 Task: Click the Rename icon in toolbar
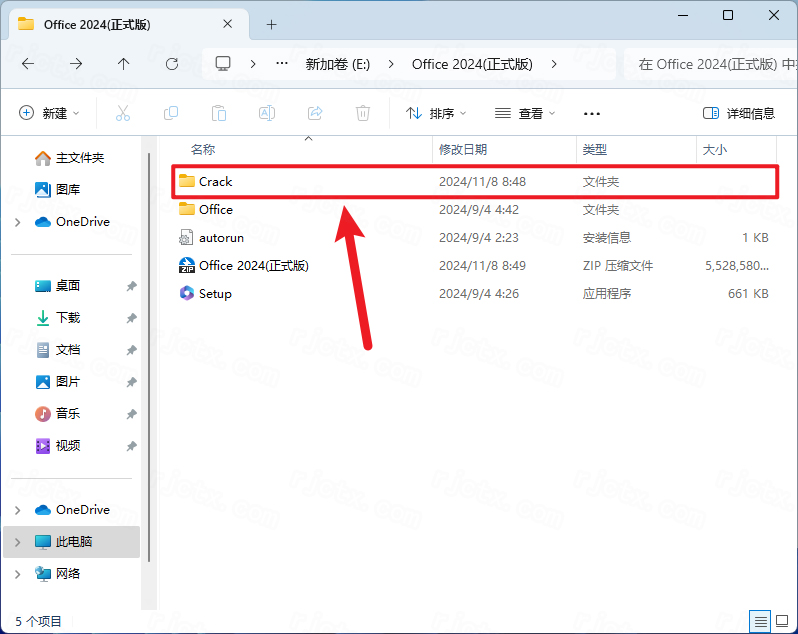[267, 113]
